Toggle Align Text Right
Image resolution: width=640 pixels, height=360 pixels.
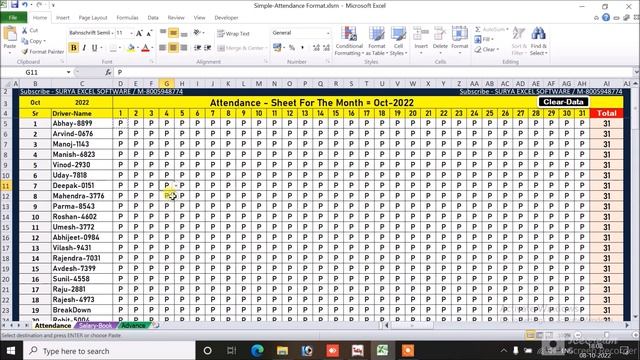click(184, 48)
